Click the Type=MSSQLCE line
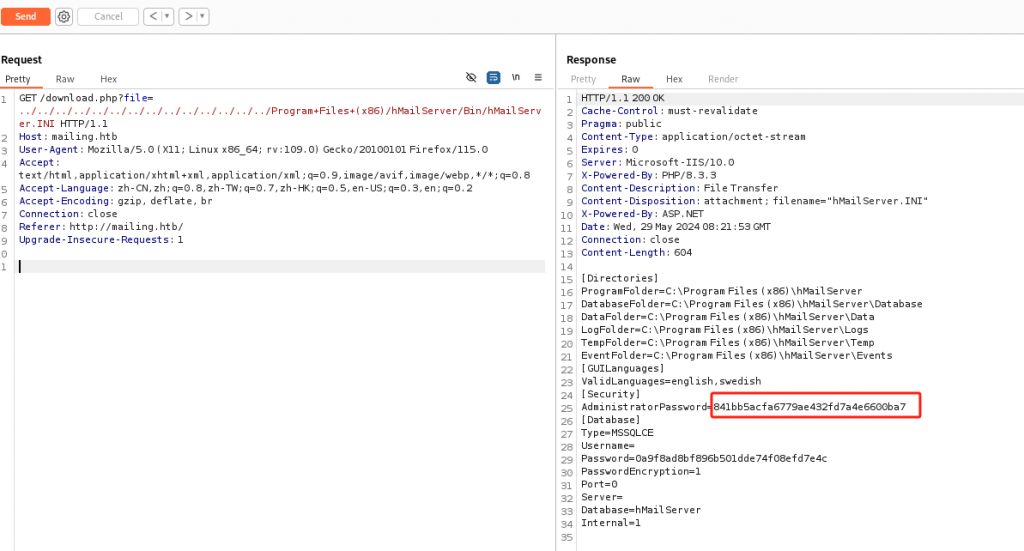 tap(617, 433)
